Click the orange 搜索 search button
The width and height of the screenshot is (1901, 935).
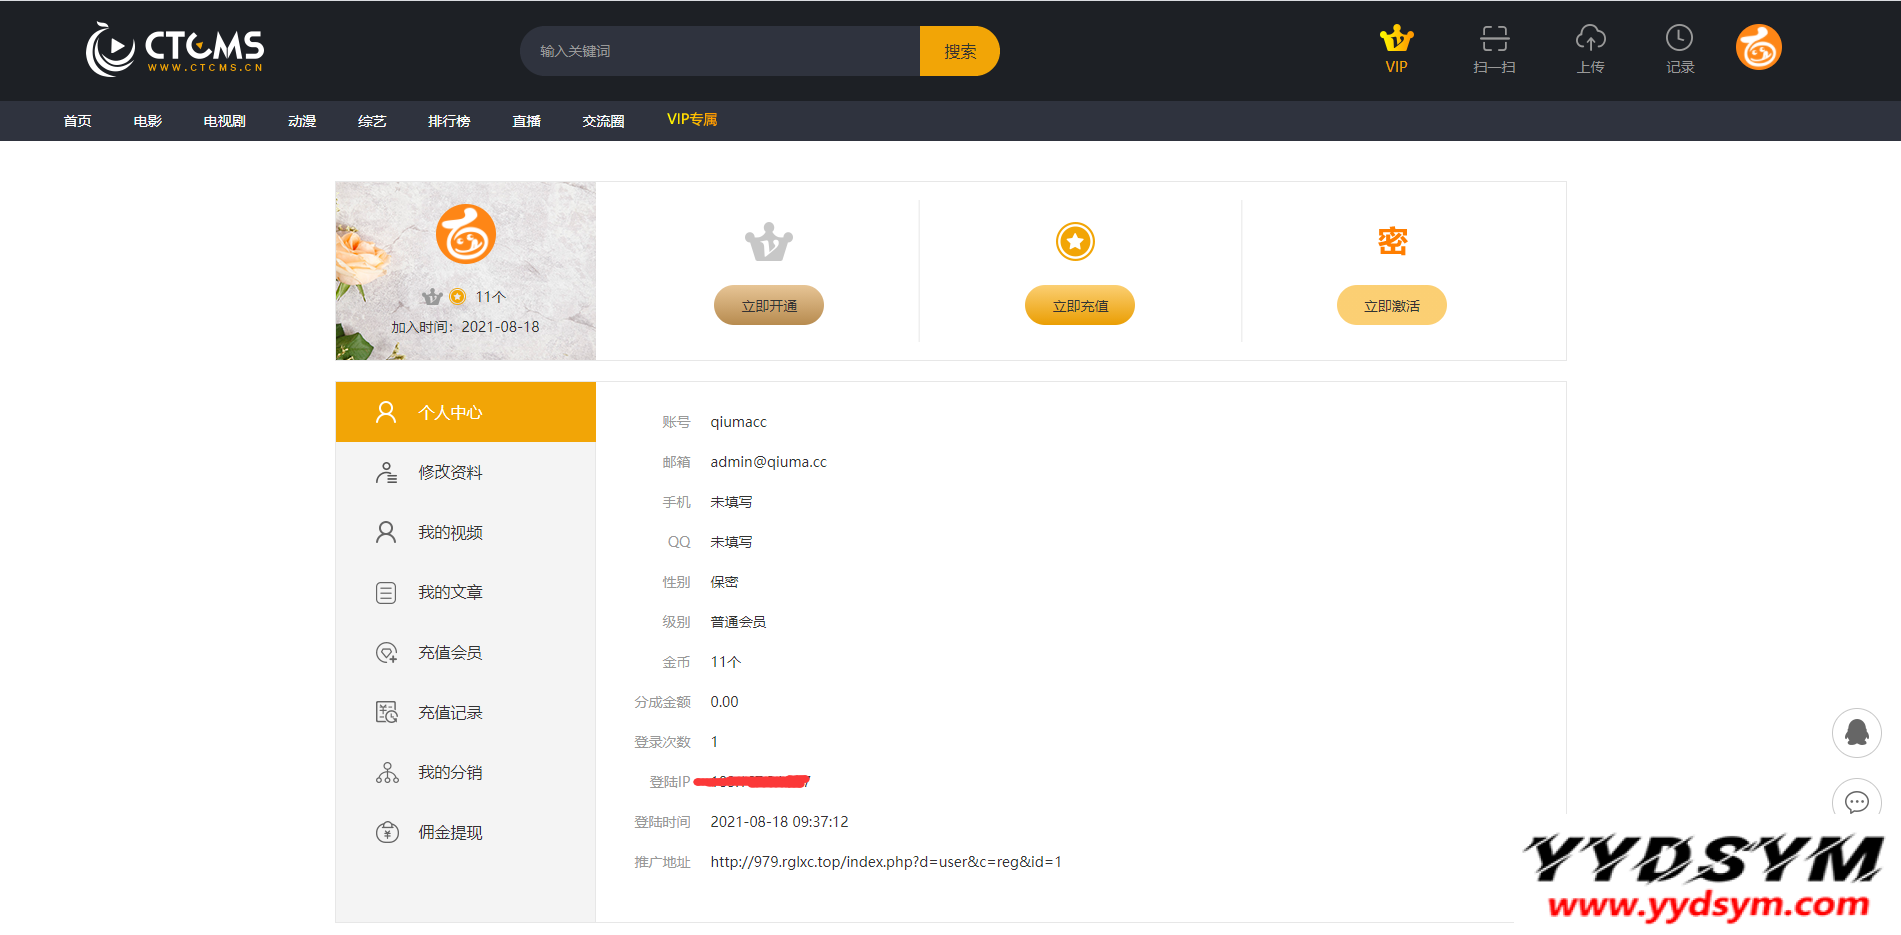(959, 51)
